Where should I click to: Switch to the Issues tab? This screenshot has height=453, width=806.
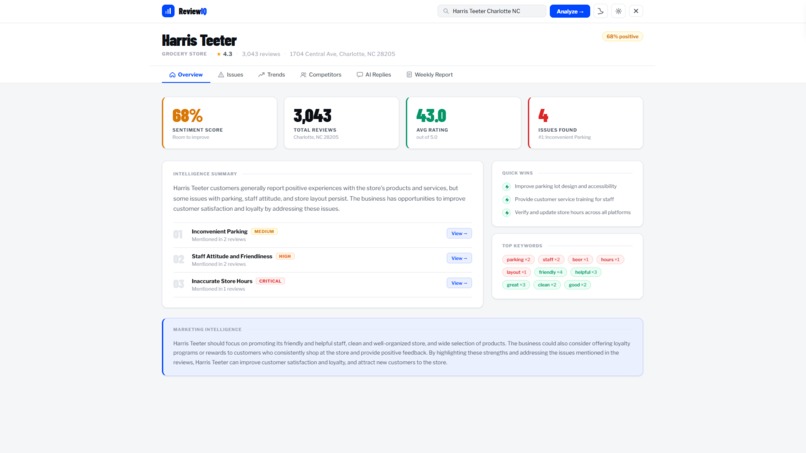tap(230, 75)
